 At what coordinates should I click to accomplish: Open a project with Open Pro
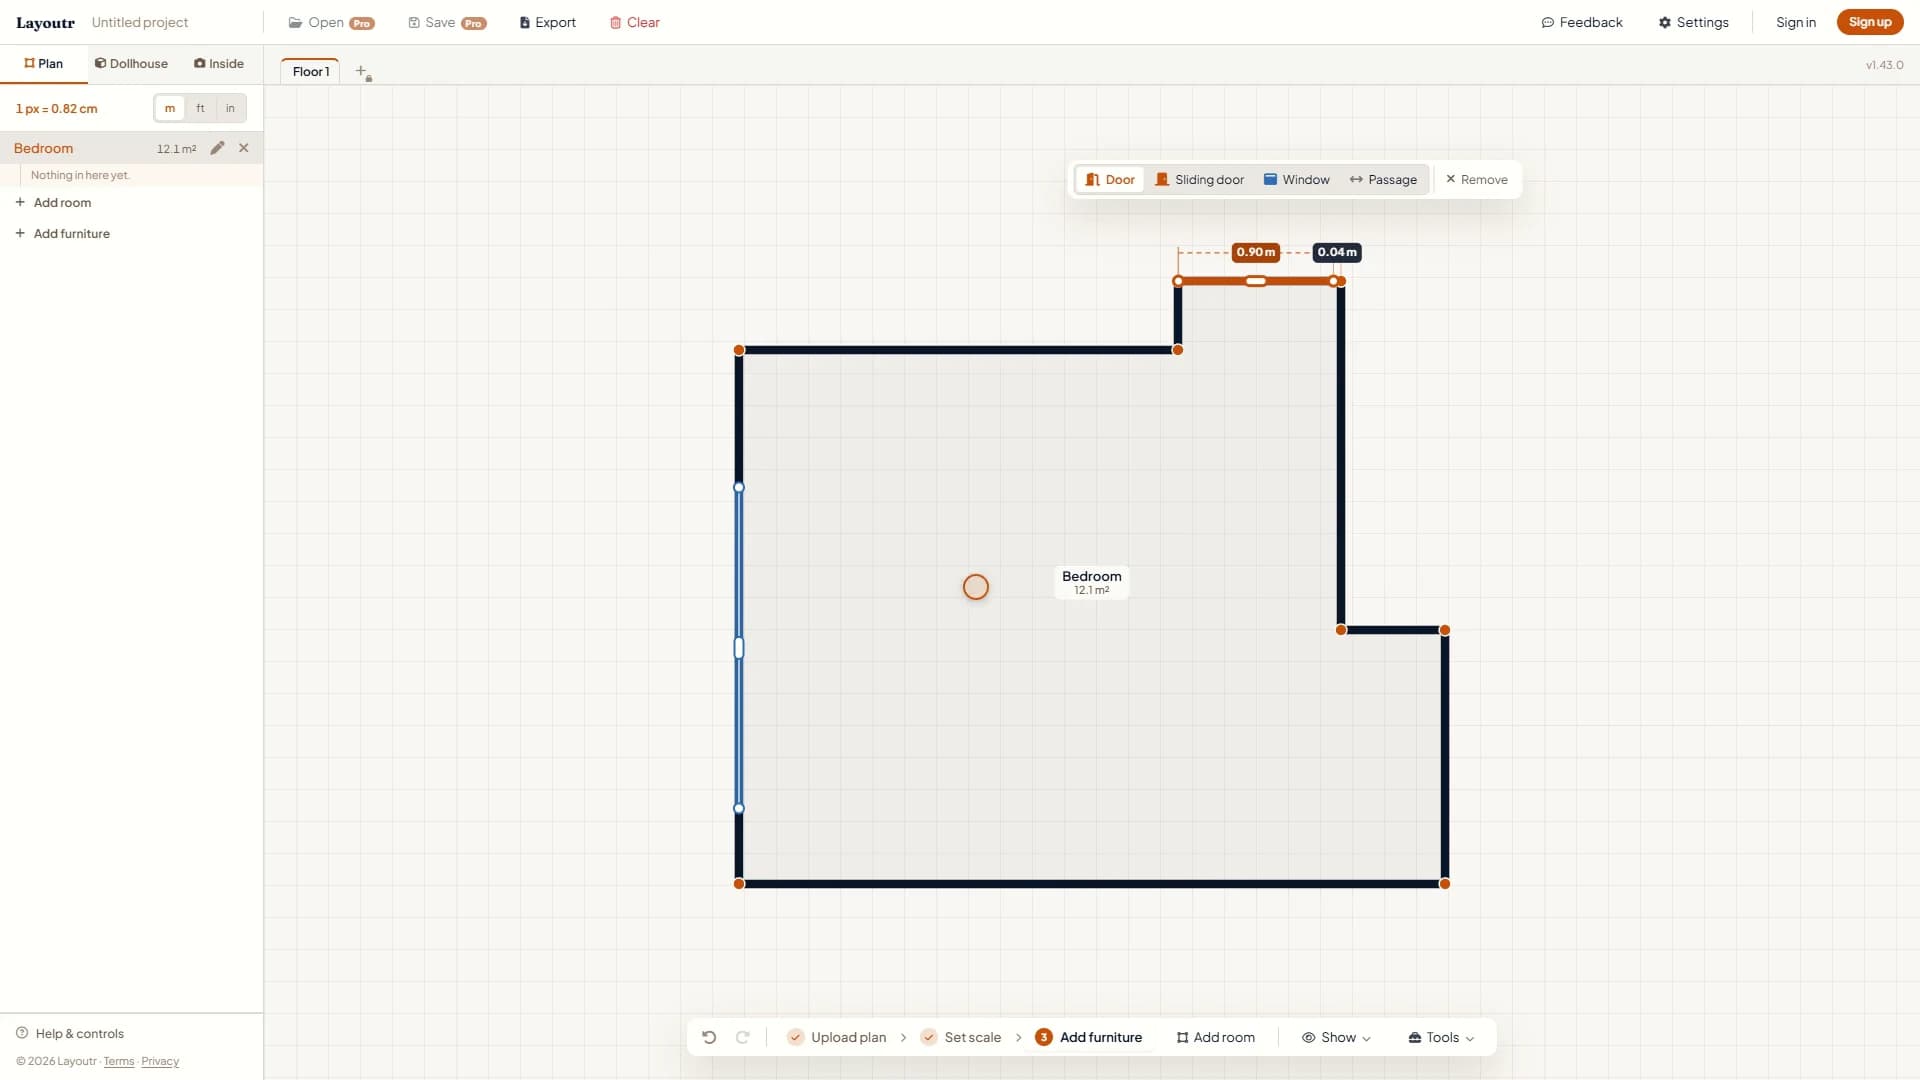(331, 22)
